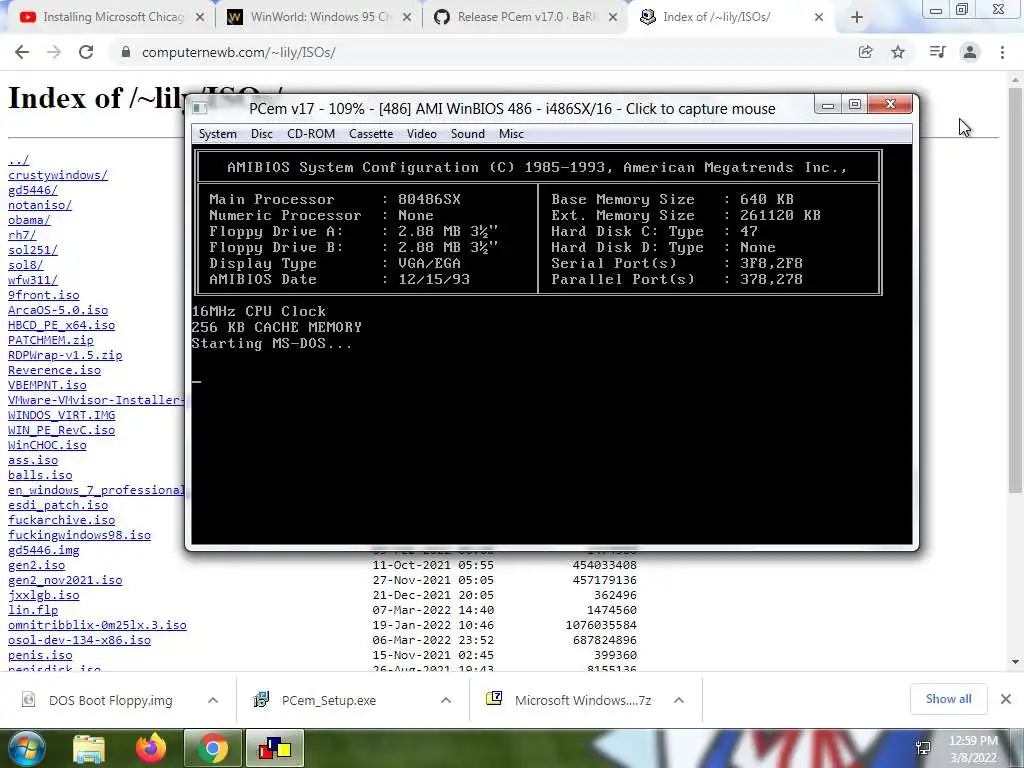Close the downloads bar
This screenshot has height=768, width=1024.
(x=1006, y=699)
